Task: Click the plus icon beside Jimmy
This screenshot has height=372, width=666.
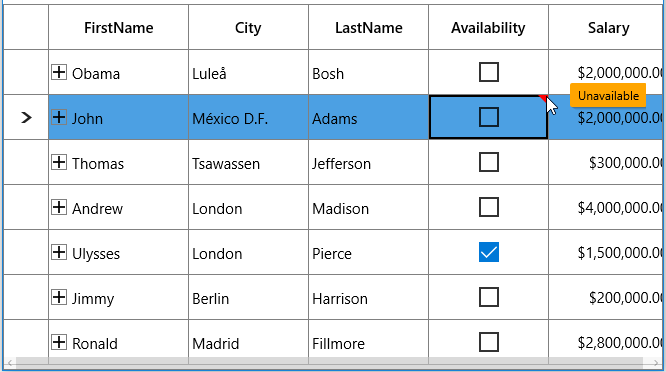Action: click(59, 297)
